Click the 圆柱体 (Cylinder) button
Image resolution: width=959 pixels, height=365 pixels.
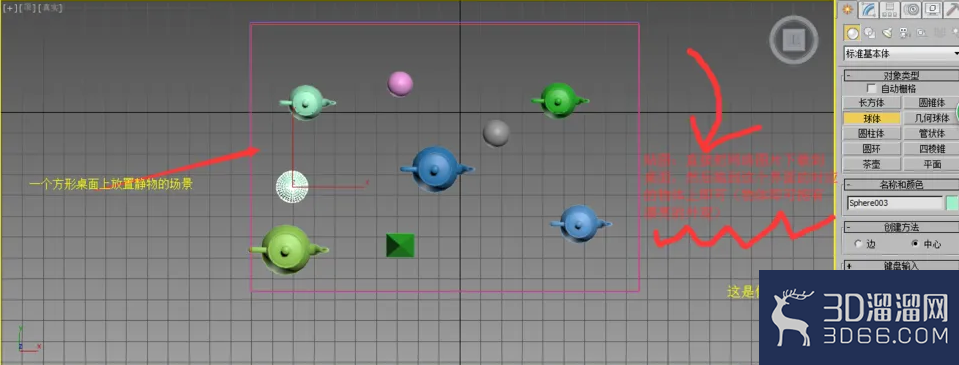(x=871, y=133)
